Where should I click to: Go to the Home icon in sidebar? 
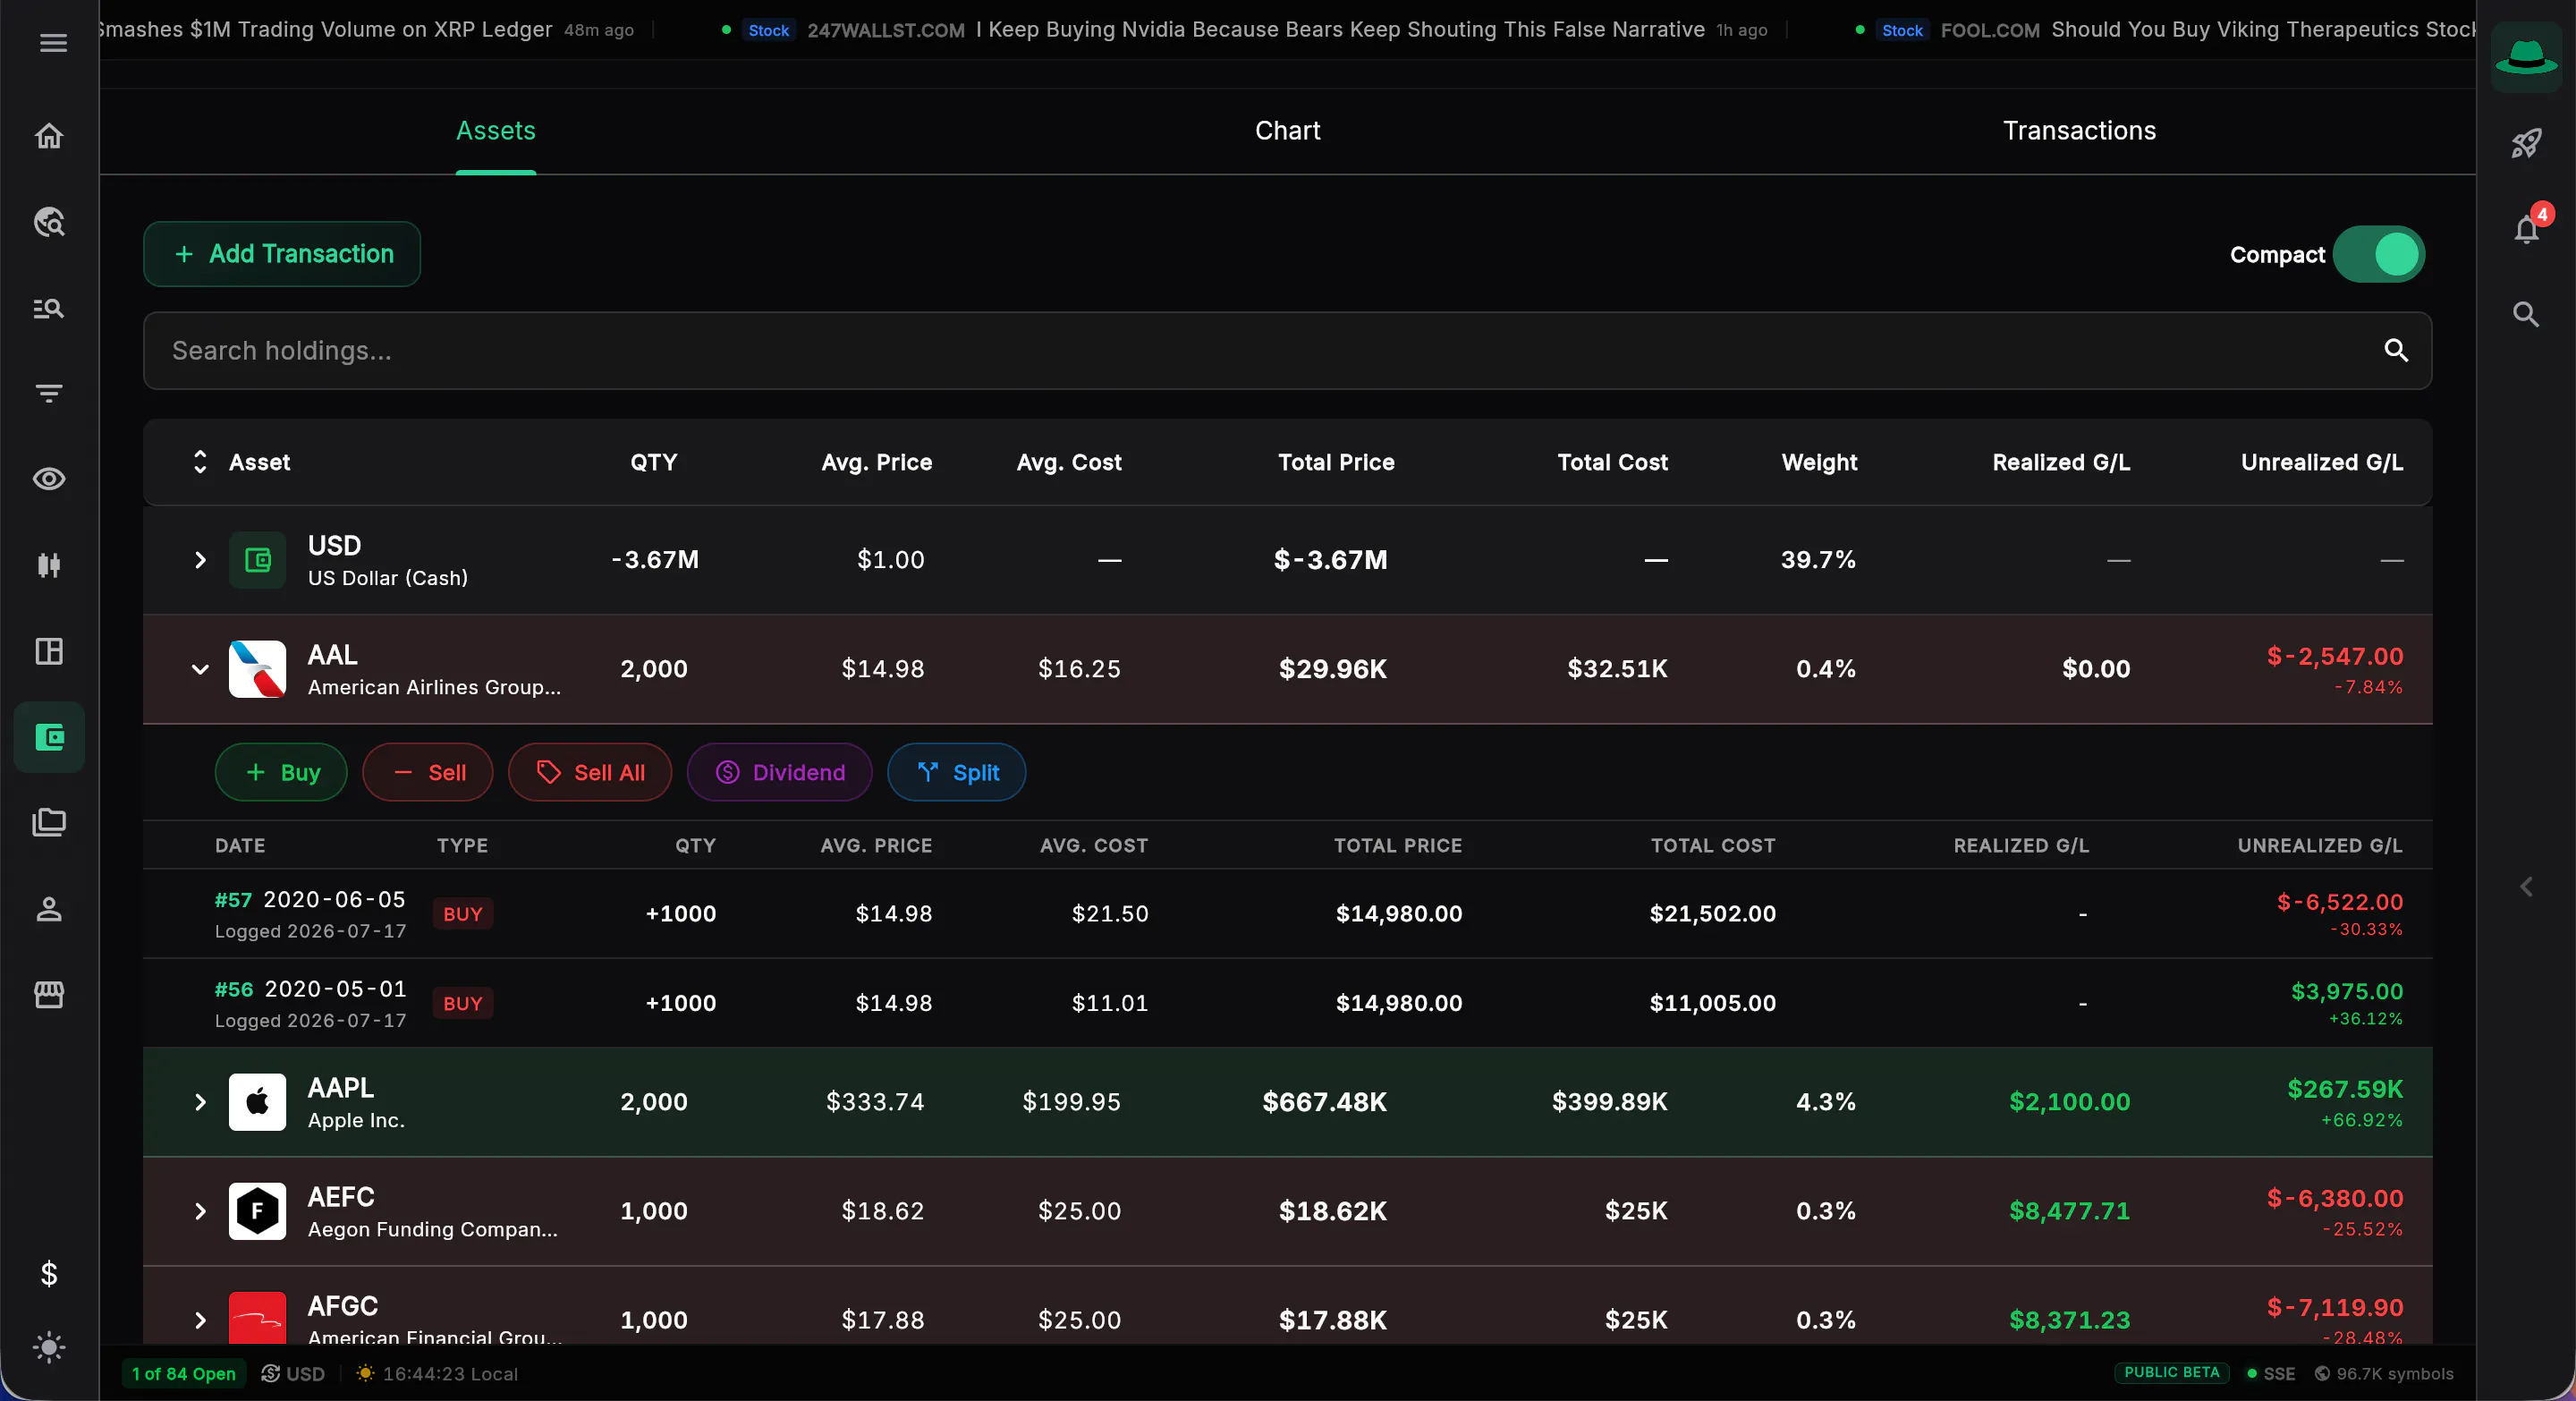coord(49,136)
